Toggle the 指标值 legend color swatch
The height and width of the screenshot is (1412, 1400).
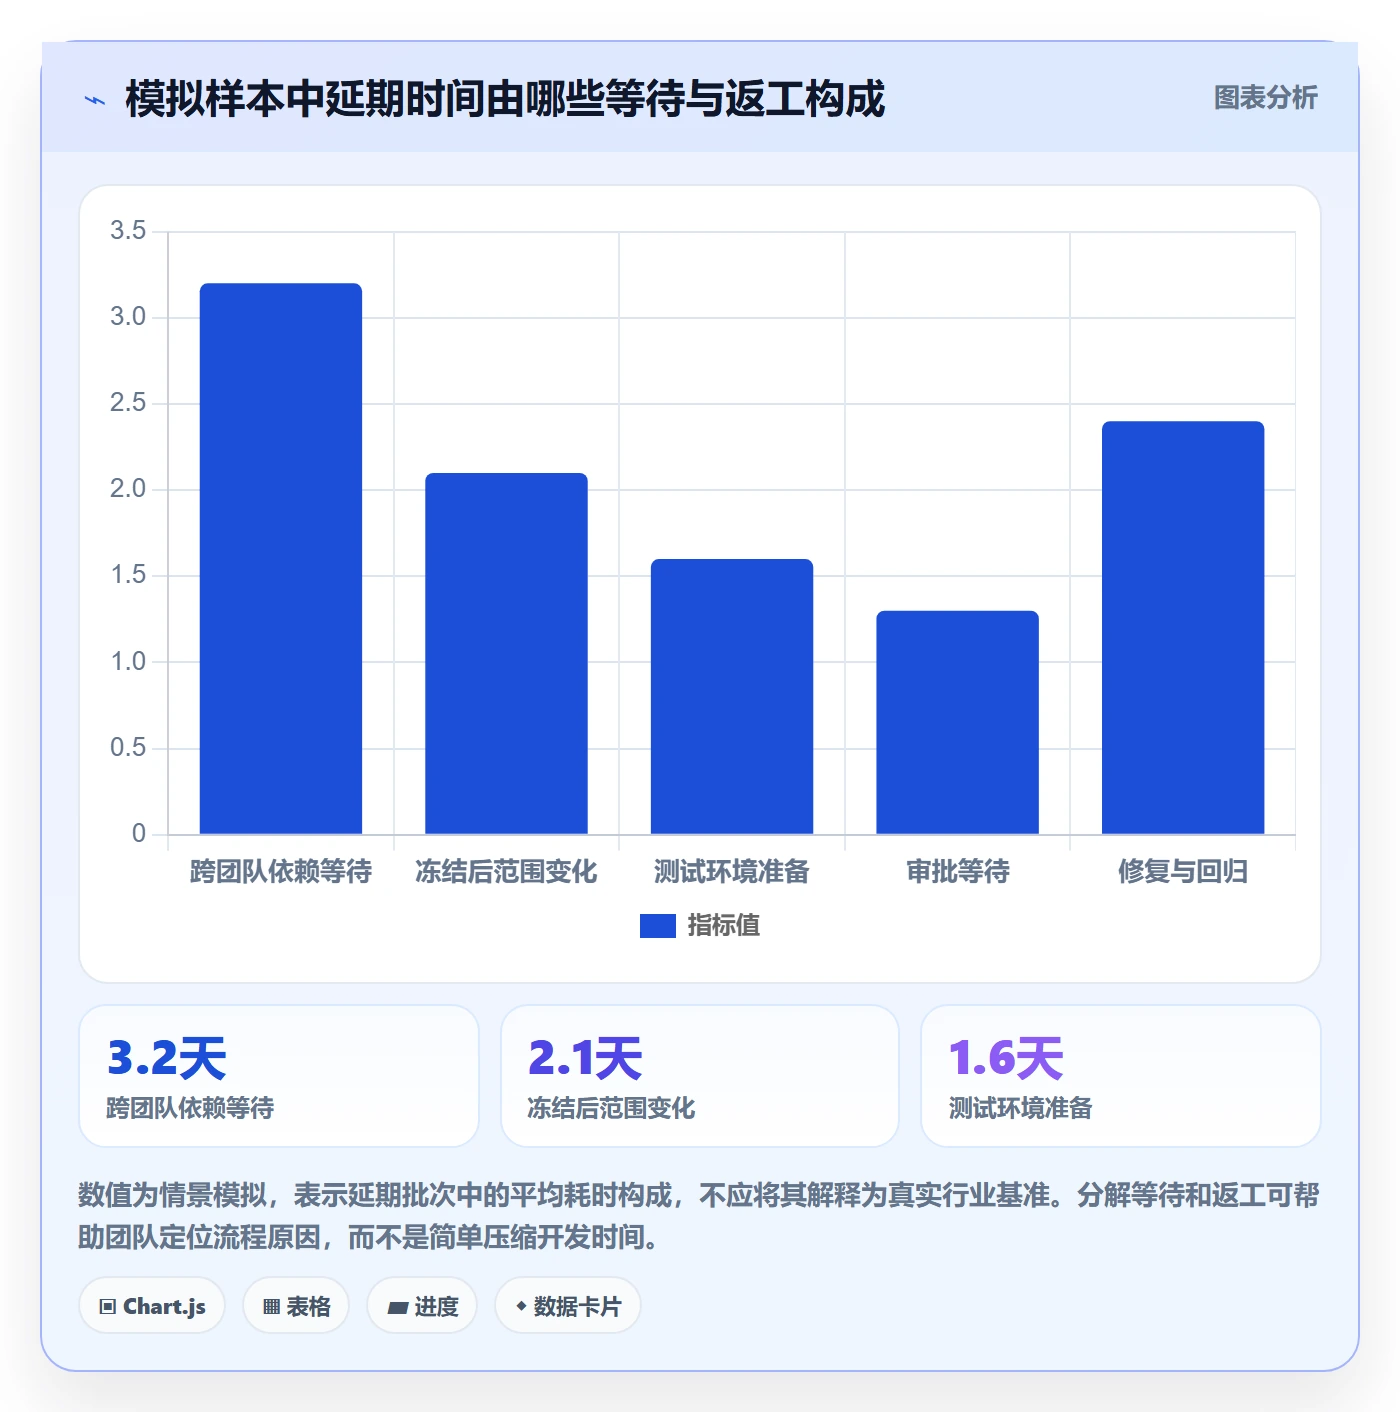pos(657,926)
